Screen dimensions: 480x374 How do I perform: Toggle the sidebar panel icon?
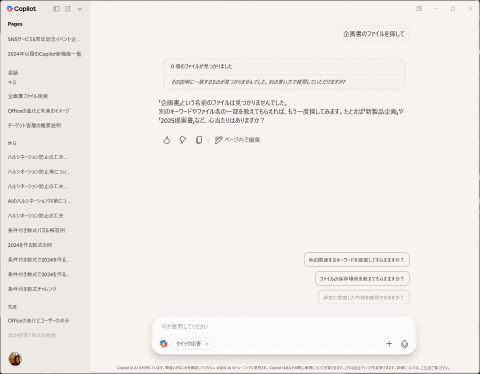pyautogui.click(x=56, y=9)
